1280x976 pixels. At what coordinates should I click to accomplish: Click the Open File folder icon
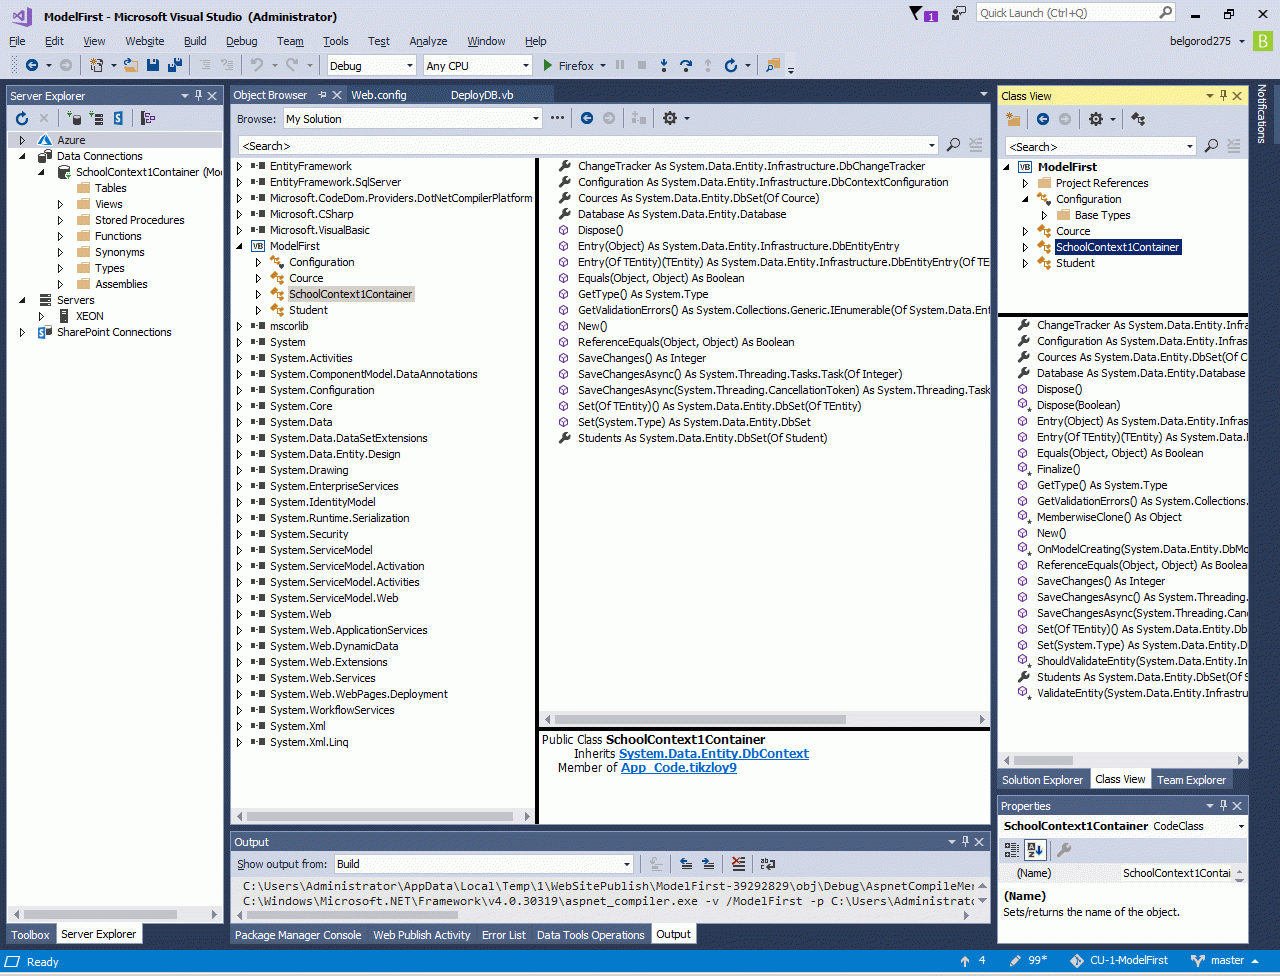[x=130, y=65]
